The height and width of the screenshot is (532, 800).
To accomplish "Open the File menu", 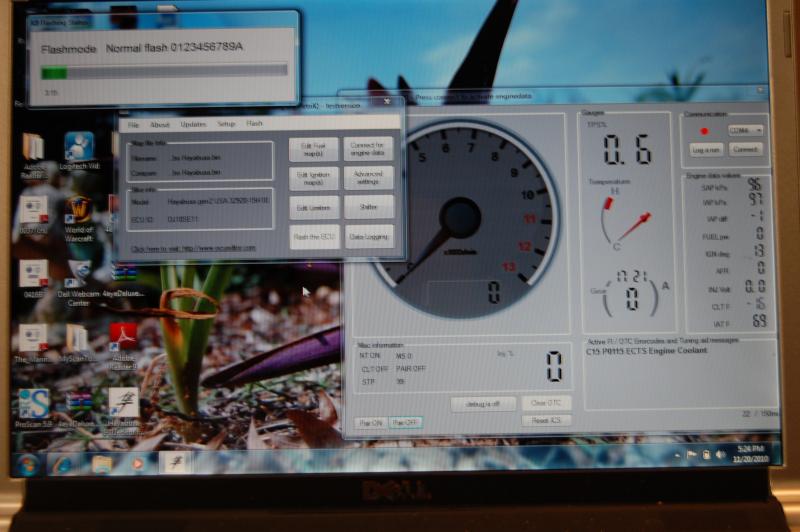I will coord(133,124).
